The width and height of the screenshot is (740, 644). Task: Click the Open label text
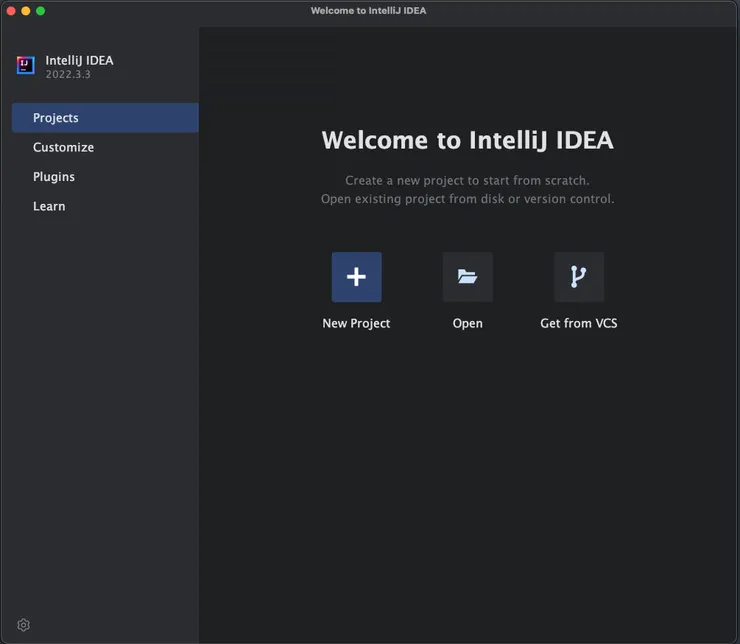(x=468, y=324)
